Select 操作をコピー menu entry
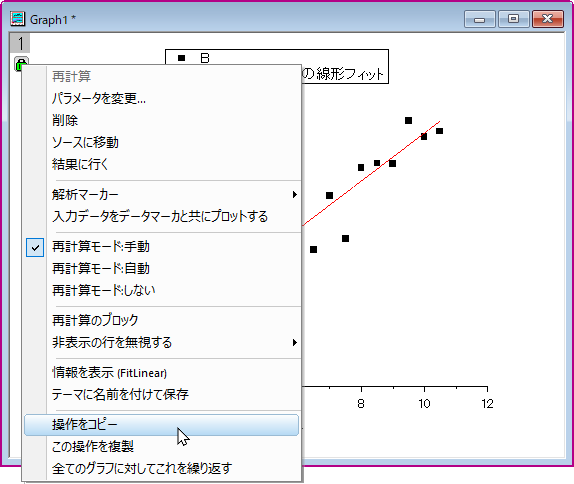 click(161, 425)
